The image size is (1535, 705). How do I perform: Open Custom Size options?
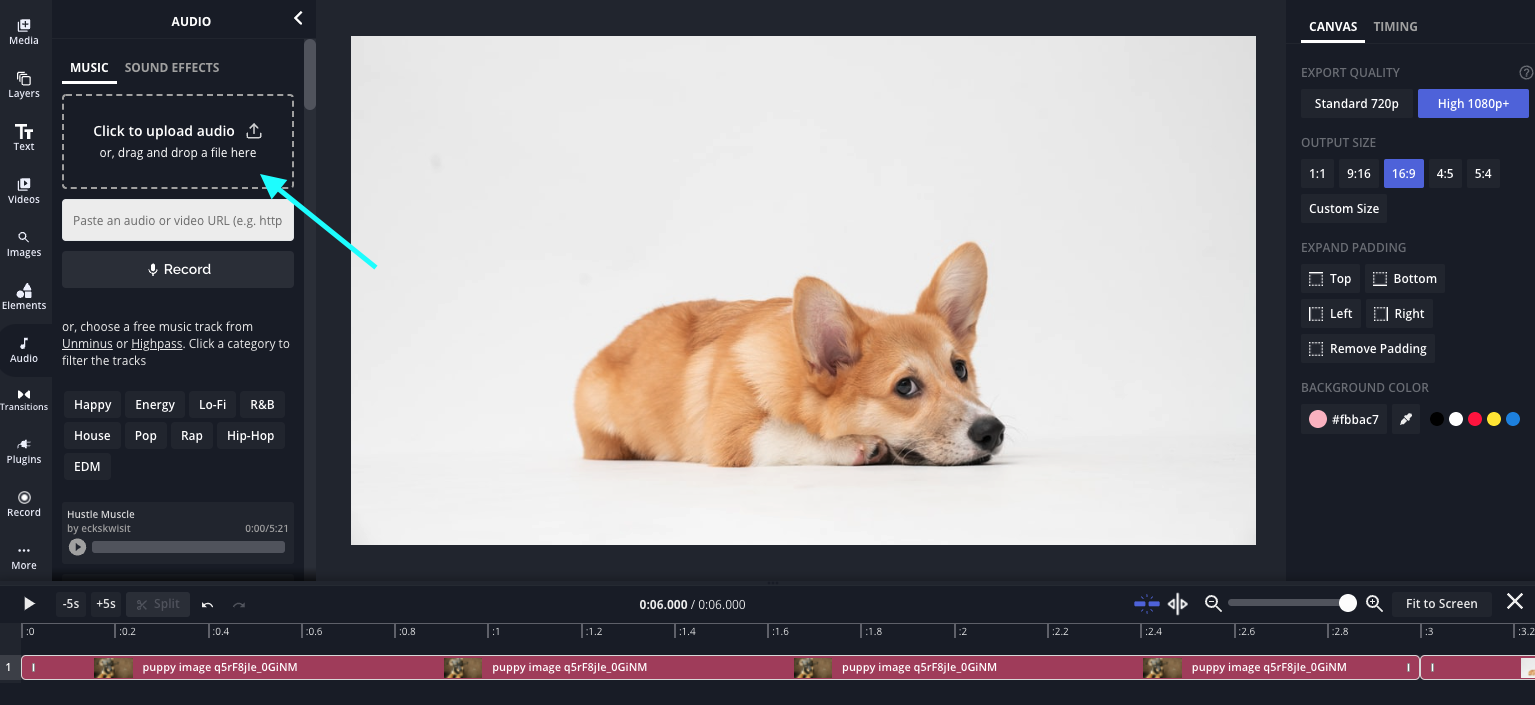1343,209
